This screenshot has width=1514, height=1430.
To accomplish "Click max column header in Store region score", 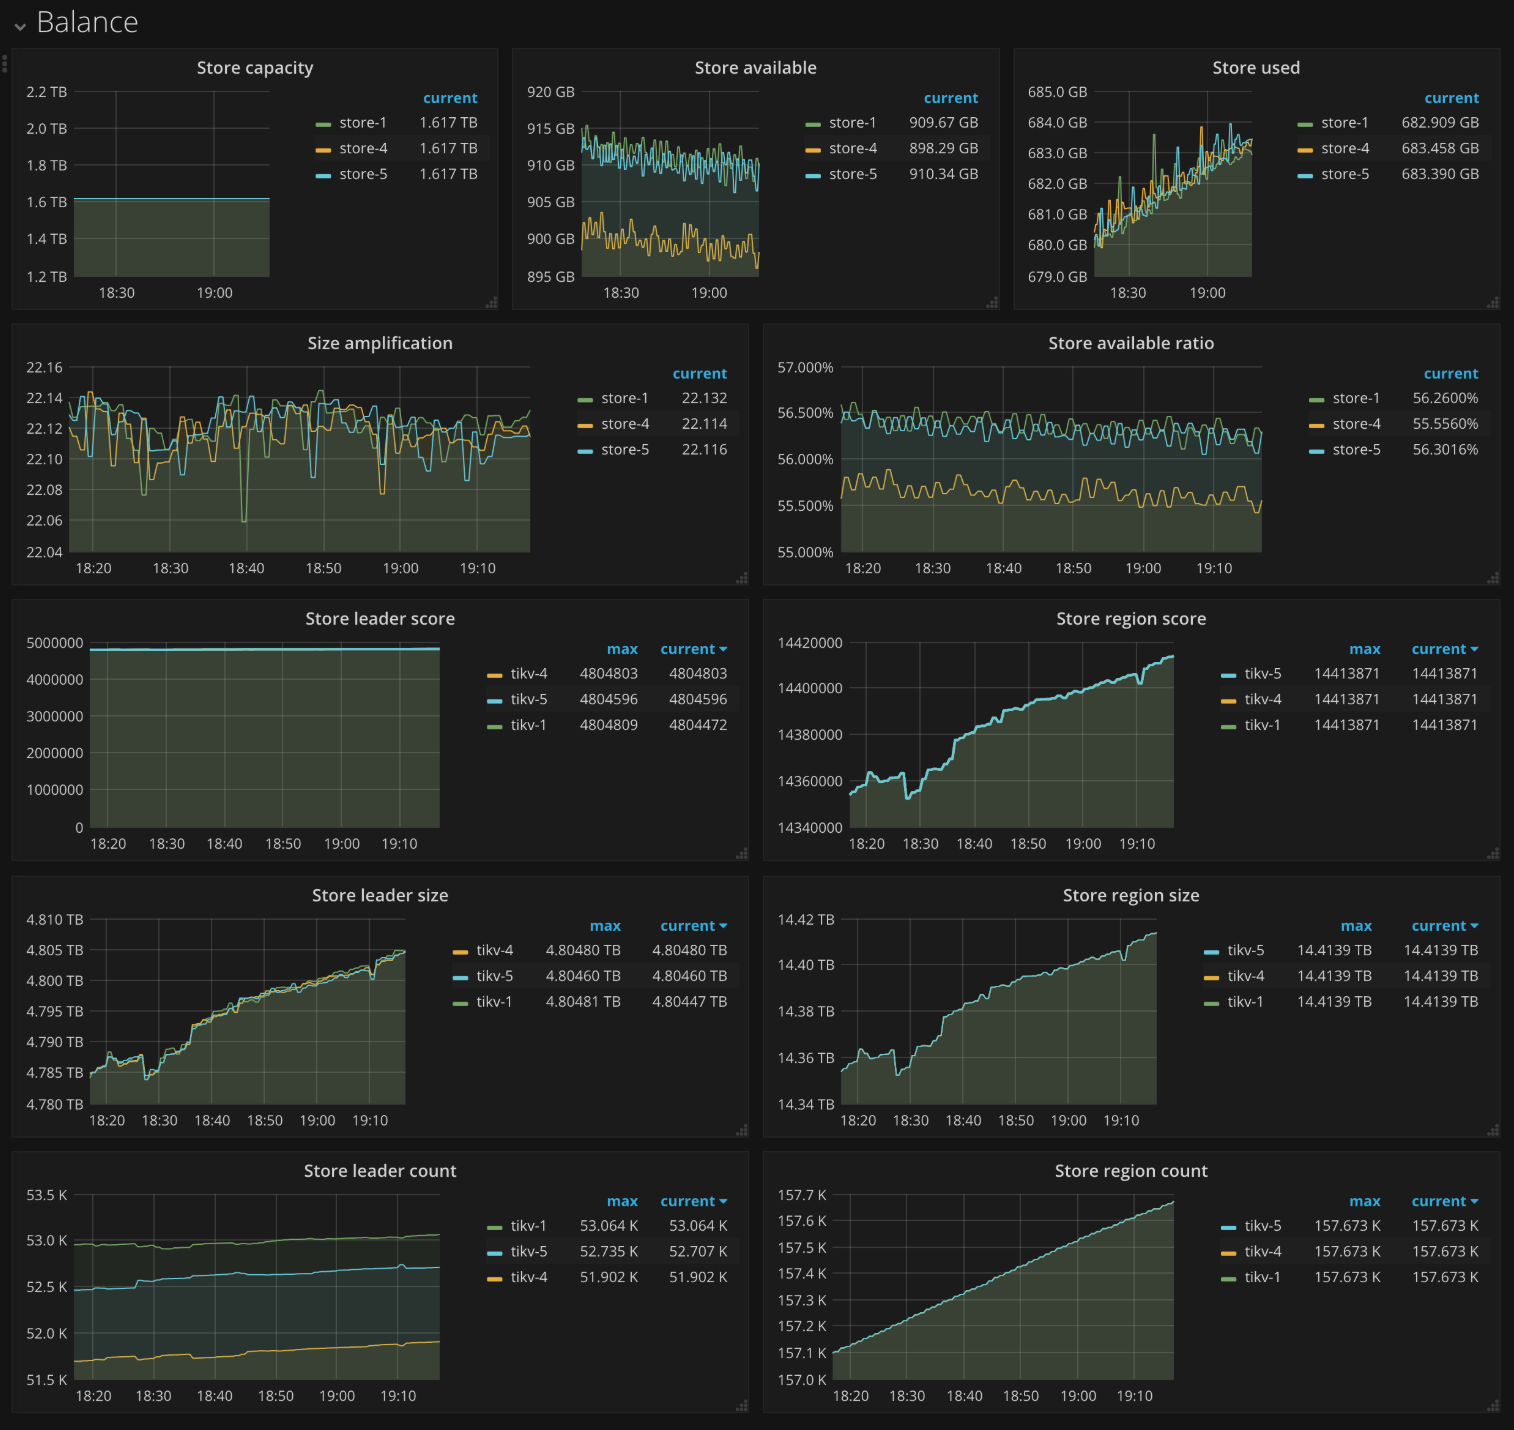I will tap(1364, 649).
